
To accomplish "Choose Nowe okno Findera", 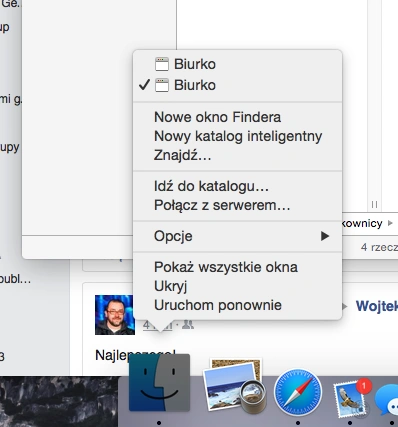I will click(237, 117).
